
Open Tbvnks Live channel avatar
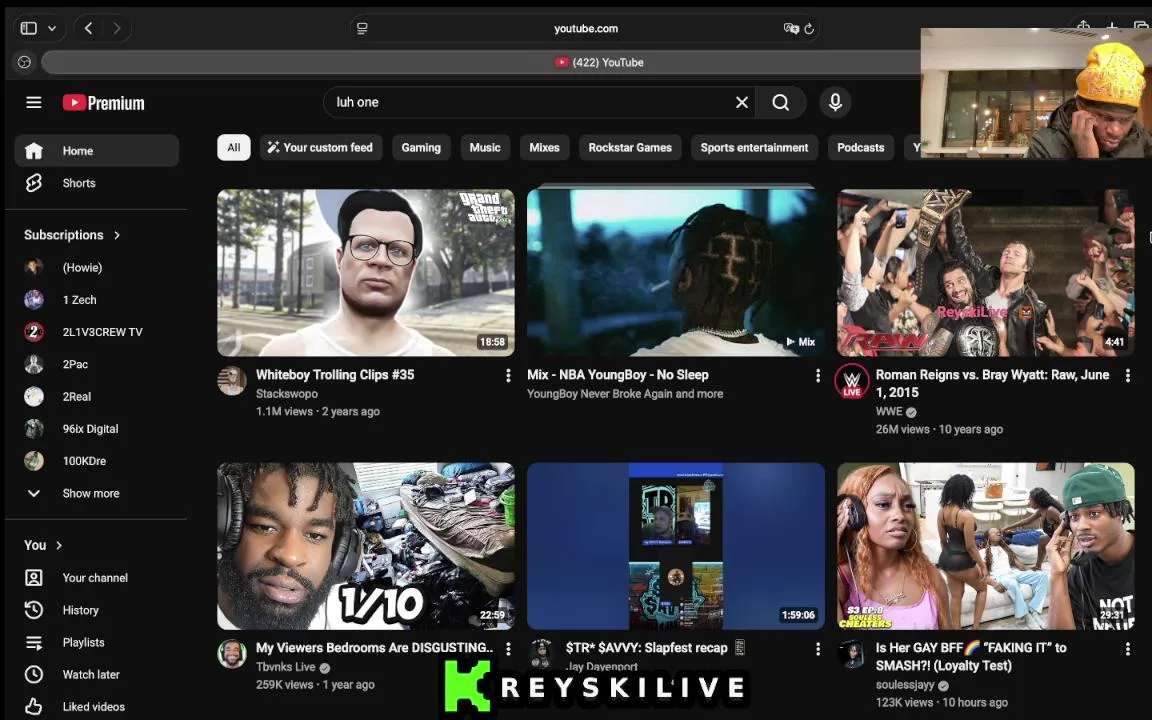point(232,654)
